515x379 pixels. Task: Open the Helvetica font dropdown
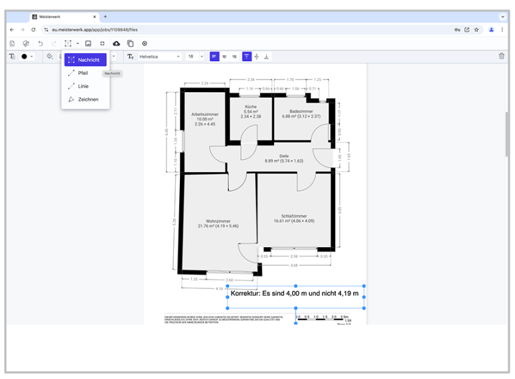160,56
